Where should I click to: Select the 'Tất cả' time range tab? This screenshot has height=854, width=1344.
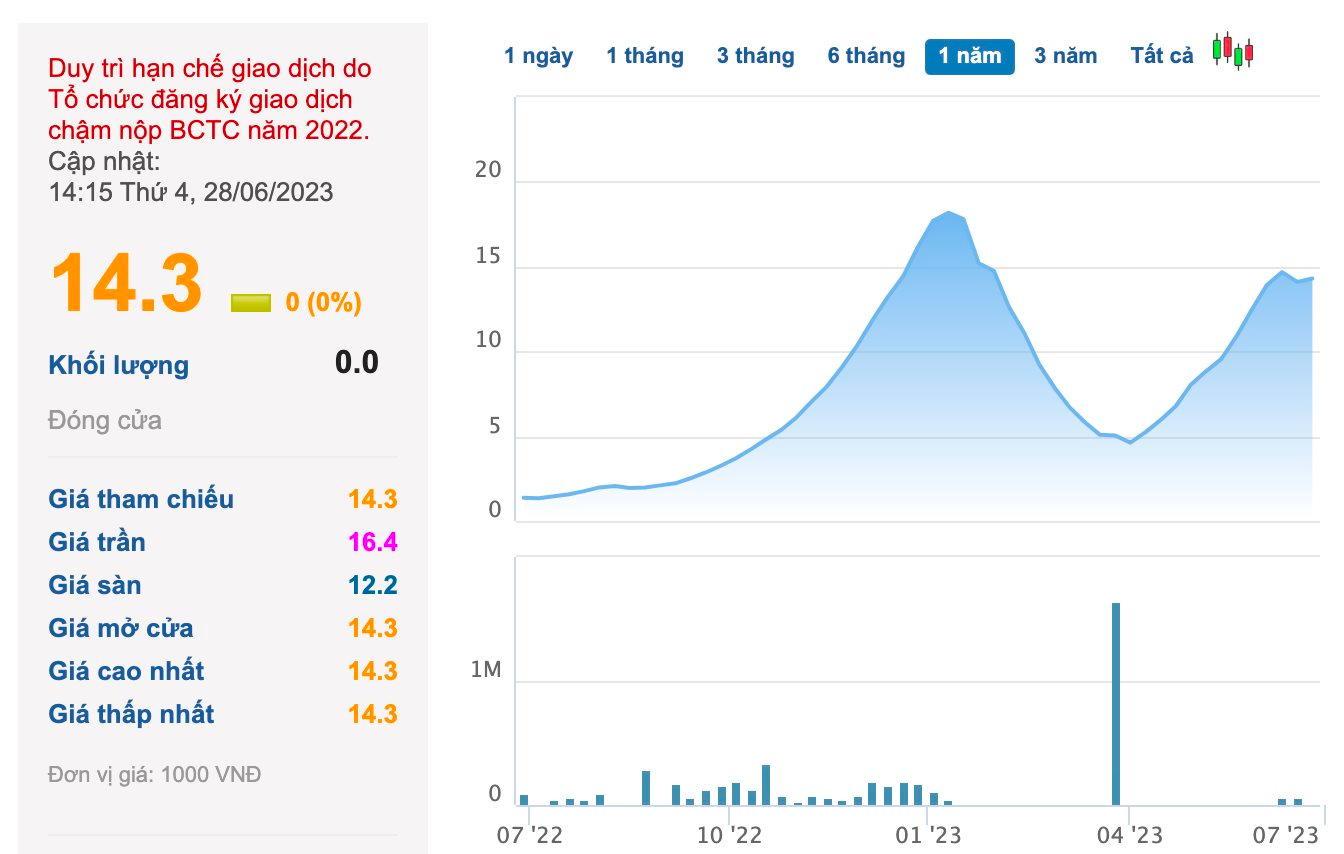(1162, 56)
